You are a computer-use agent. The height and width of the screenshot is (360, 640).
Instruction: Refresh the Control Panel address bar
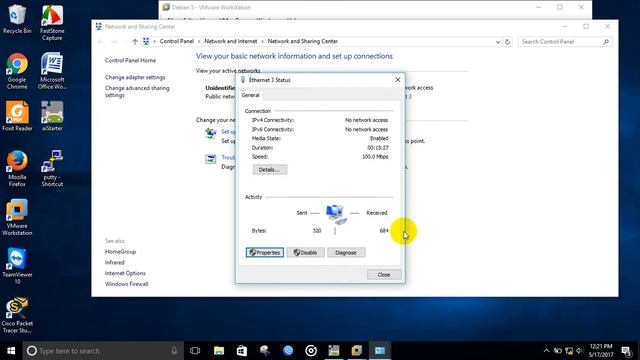click(507, 42)
